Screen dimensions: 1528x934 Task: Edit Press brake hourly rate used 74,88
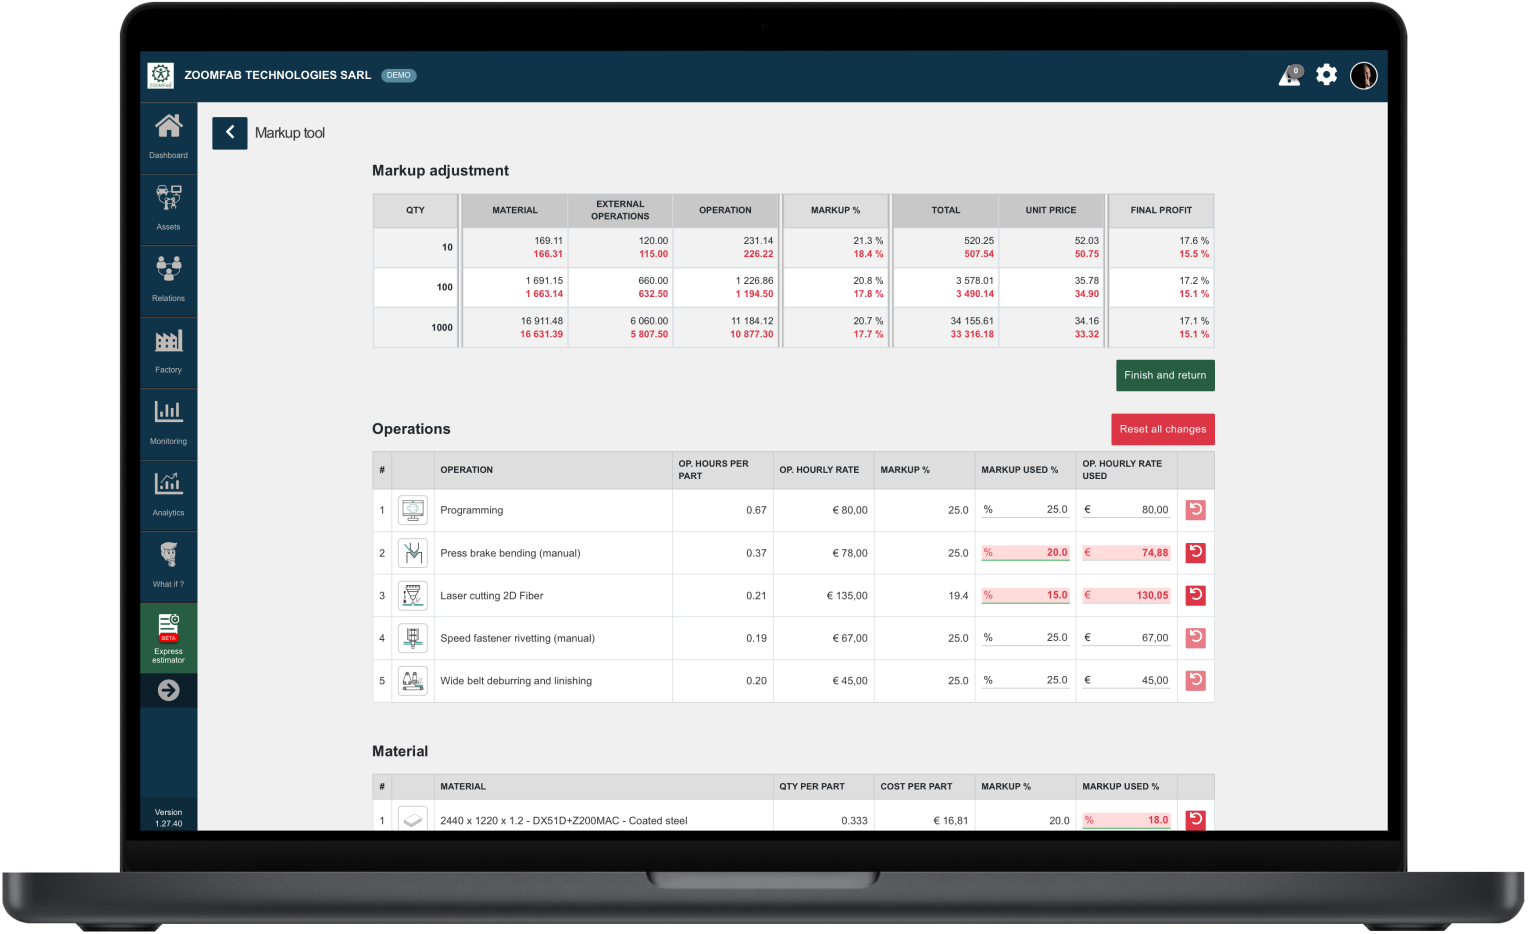(x=1126, y=552)
